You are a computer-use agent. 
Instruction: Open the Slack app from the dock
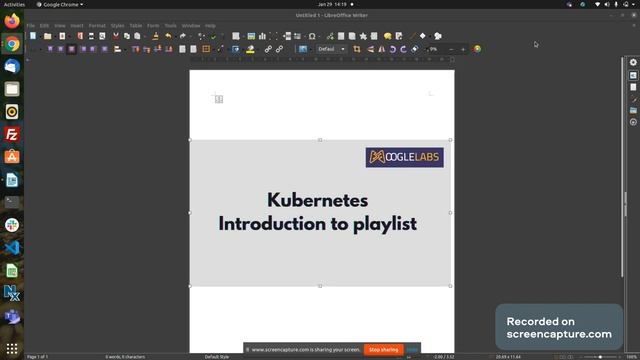coord(12,225)
